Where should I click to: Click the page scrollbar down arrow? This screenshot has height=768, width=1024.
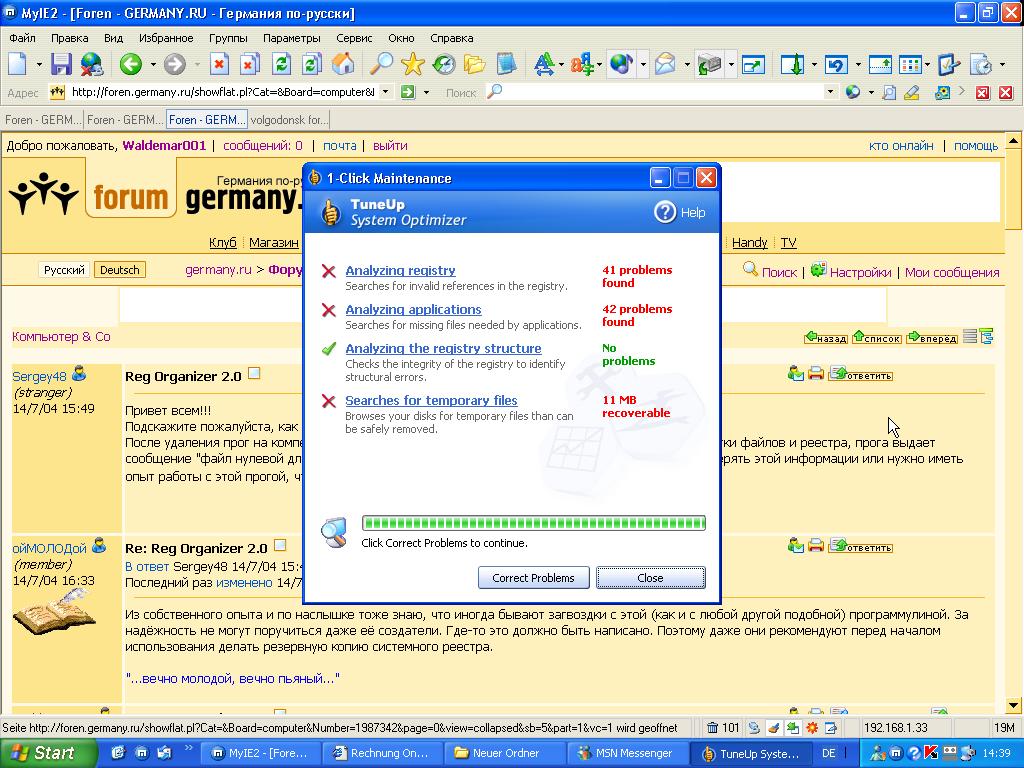coord(1014,705)
